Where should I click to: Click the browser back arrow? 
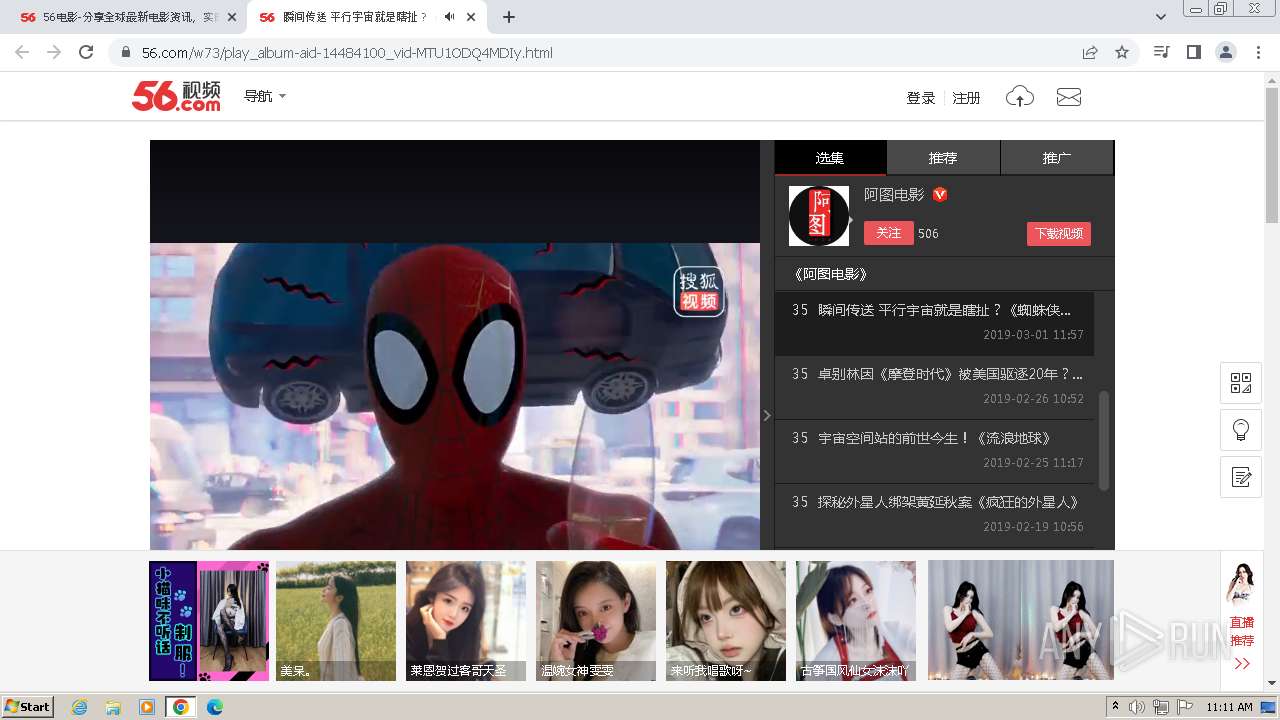click(22, 52)
